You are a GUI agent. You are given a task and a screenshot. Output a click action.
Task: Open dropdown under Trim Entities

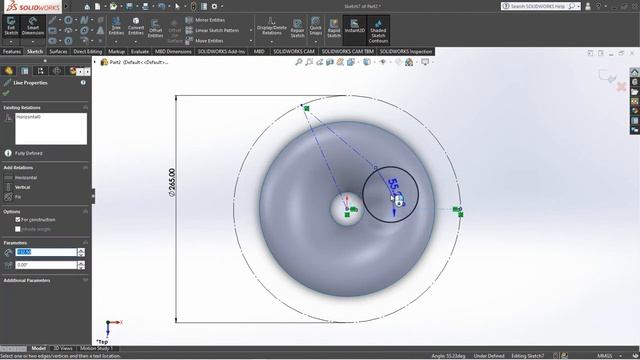click(x=116, y=42)
